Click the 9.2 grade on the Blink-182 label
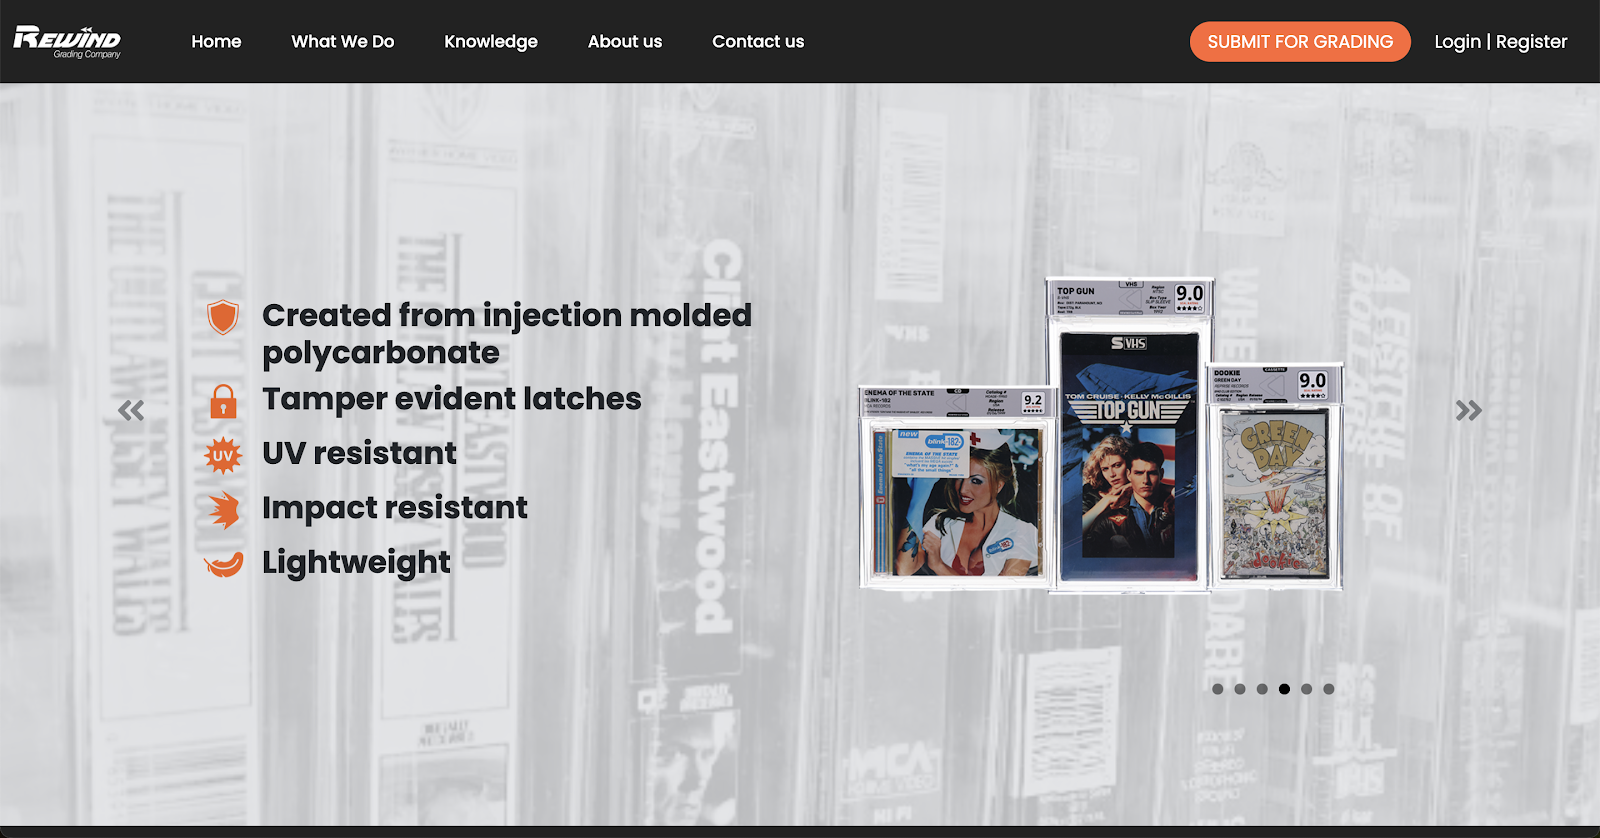This screenshot has width=1600, height=838. pos(1033,400)
